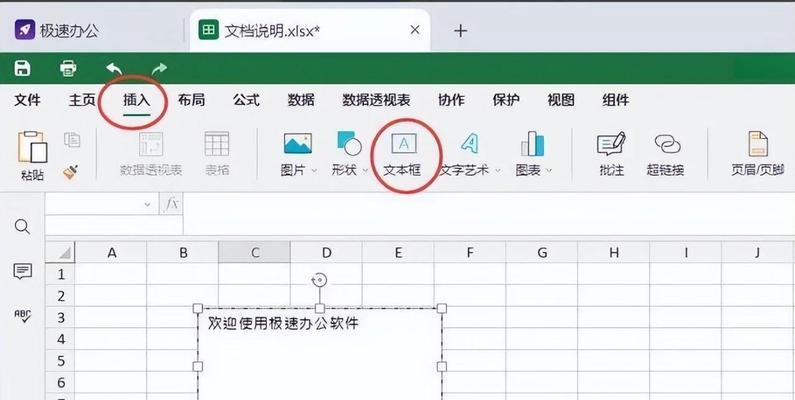Click the 图表 chart icon
The height and width of the screenshot is (400, 795).
(532, 143)
